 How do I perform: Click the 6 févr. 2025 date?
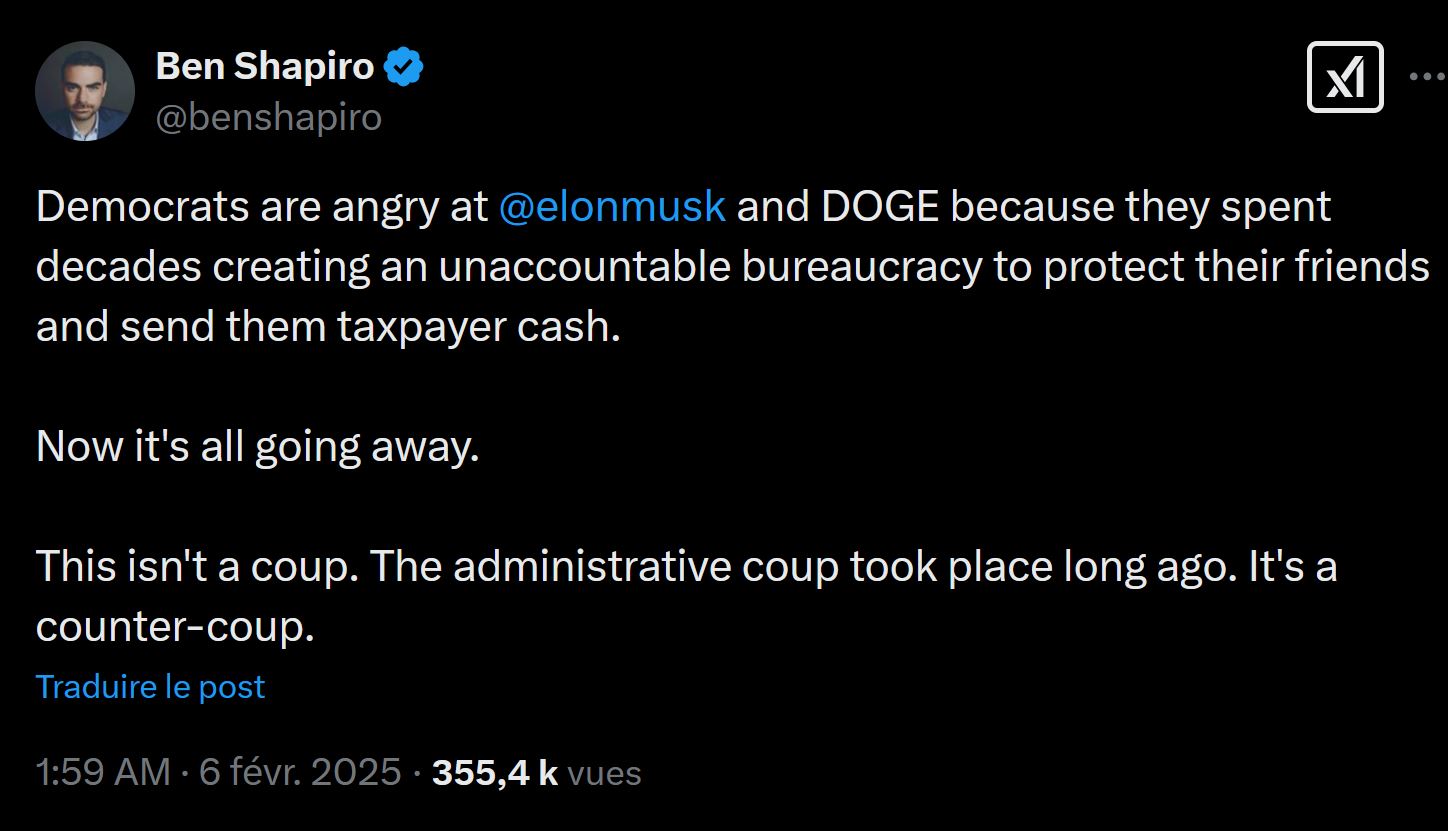pyautogui.click(x=300, y=773)
